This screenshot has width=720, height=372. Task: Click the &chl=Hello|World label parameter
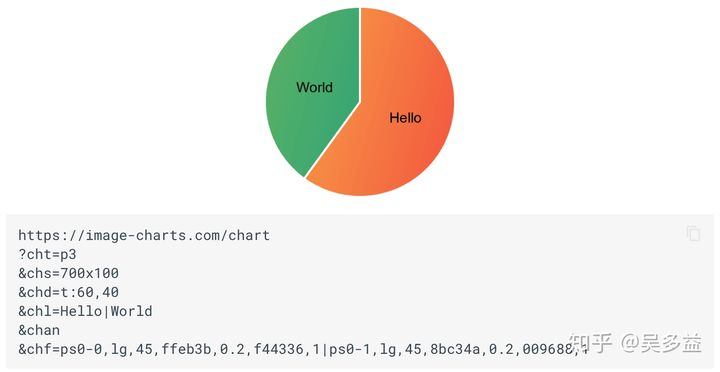(85, 311)
